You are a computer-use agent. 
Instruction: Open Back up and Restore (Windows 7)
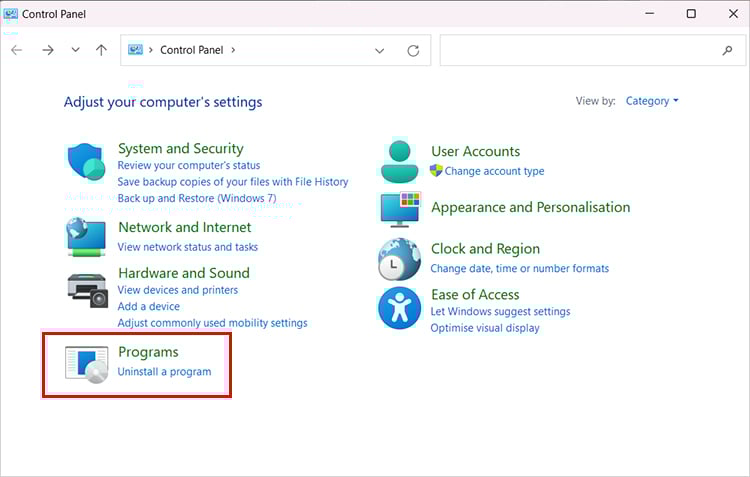pyautogui.click(x=197, y=198)
